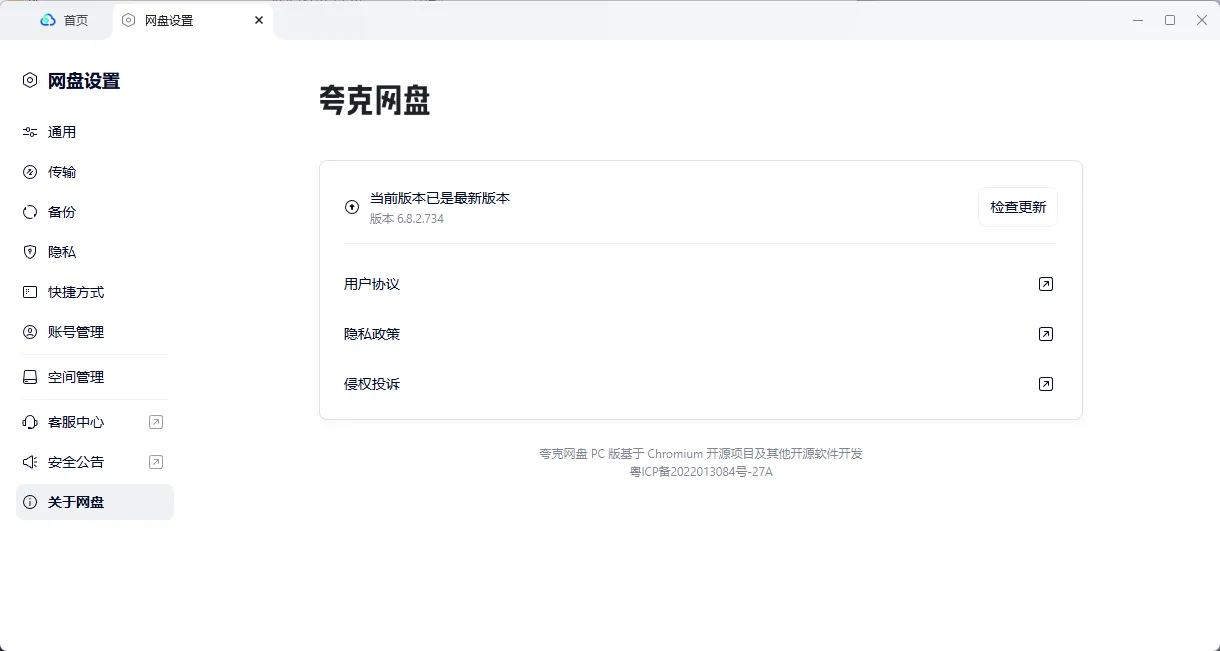Open the 快捷方式 settings section

[x=95, y=292]
